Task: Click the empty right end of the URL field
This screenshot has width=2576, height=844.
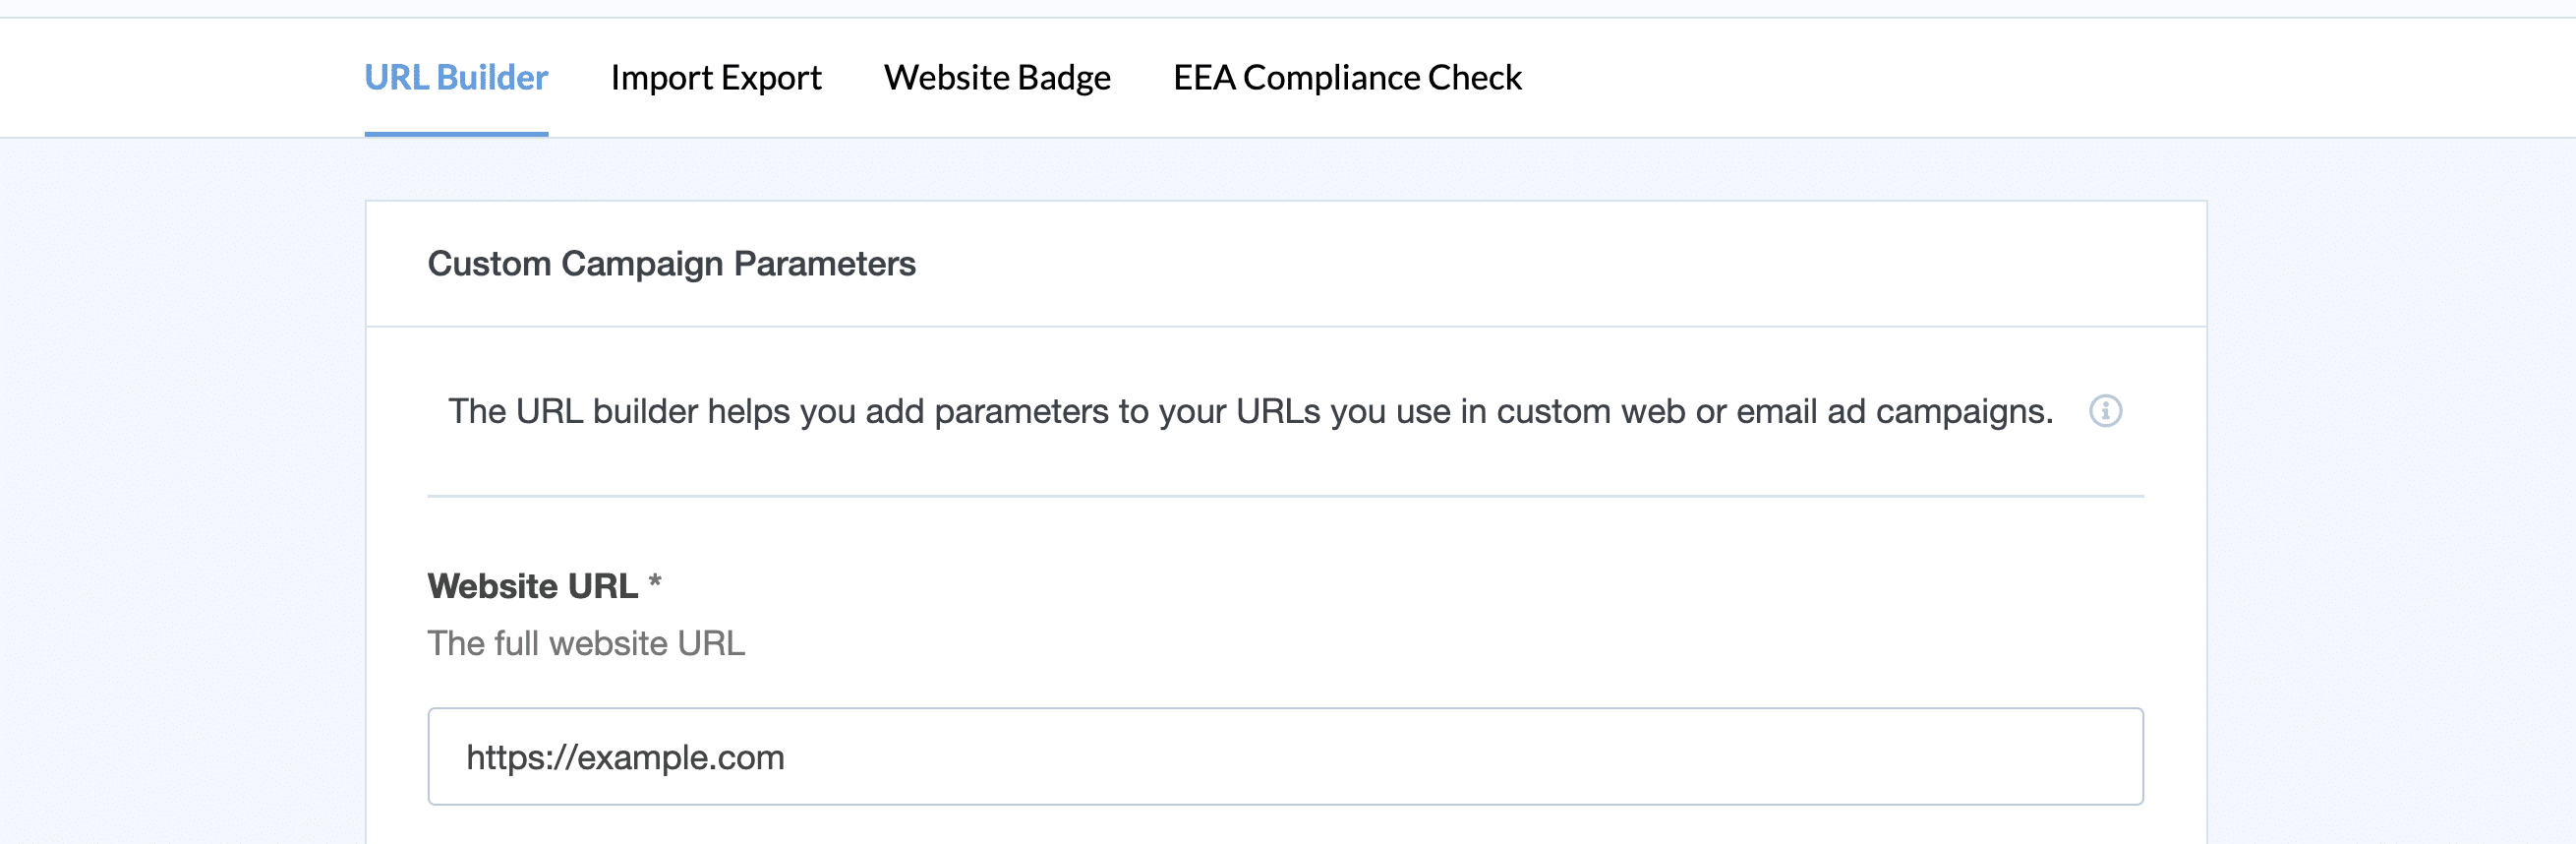Action: [x=2000, y=757]
